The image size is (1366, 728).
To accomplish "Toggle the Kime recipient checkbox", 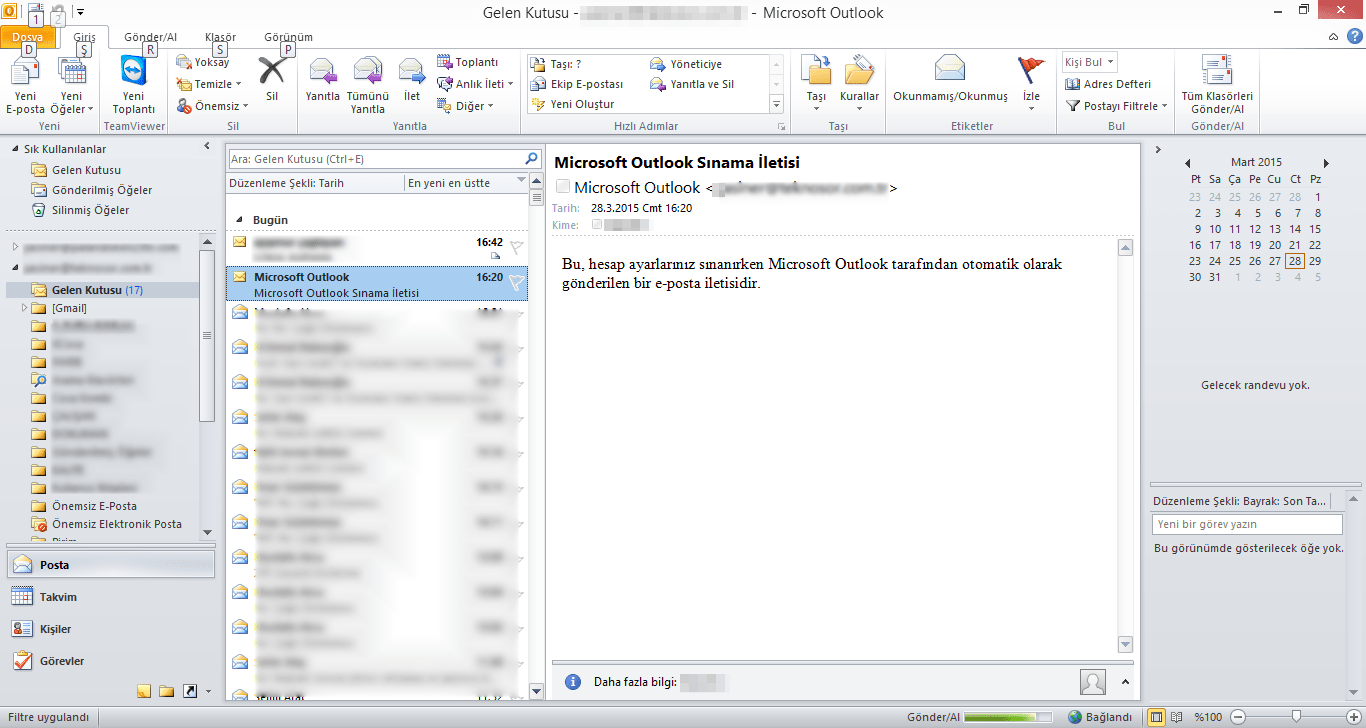I will click(x=597, y=225).
